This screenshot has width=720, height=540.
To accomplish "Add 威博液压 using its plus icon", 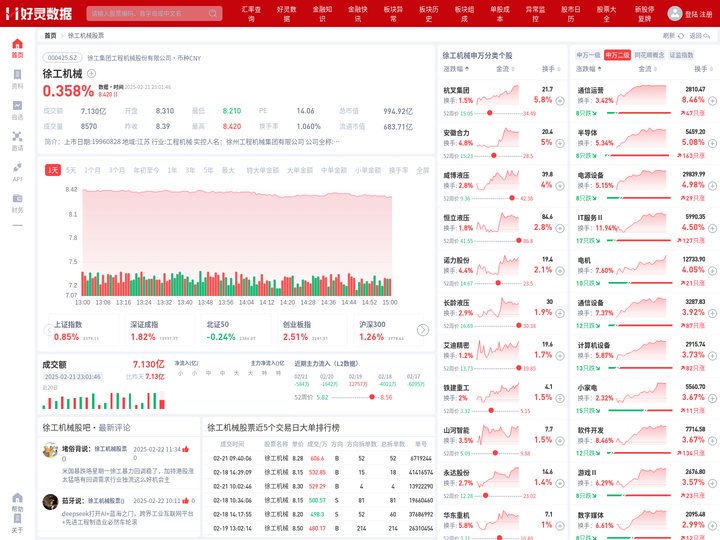I will pyautogui.click(x=560, y=186).
